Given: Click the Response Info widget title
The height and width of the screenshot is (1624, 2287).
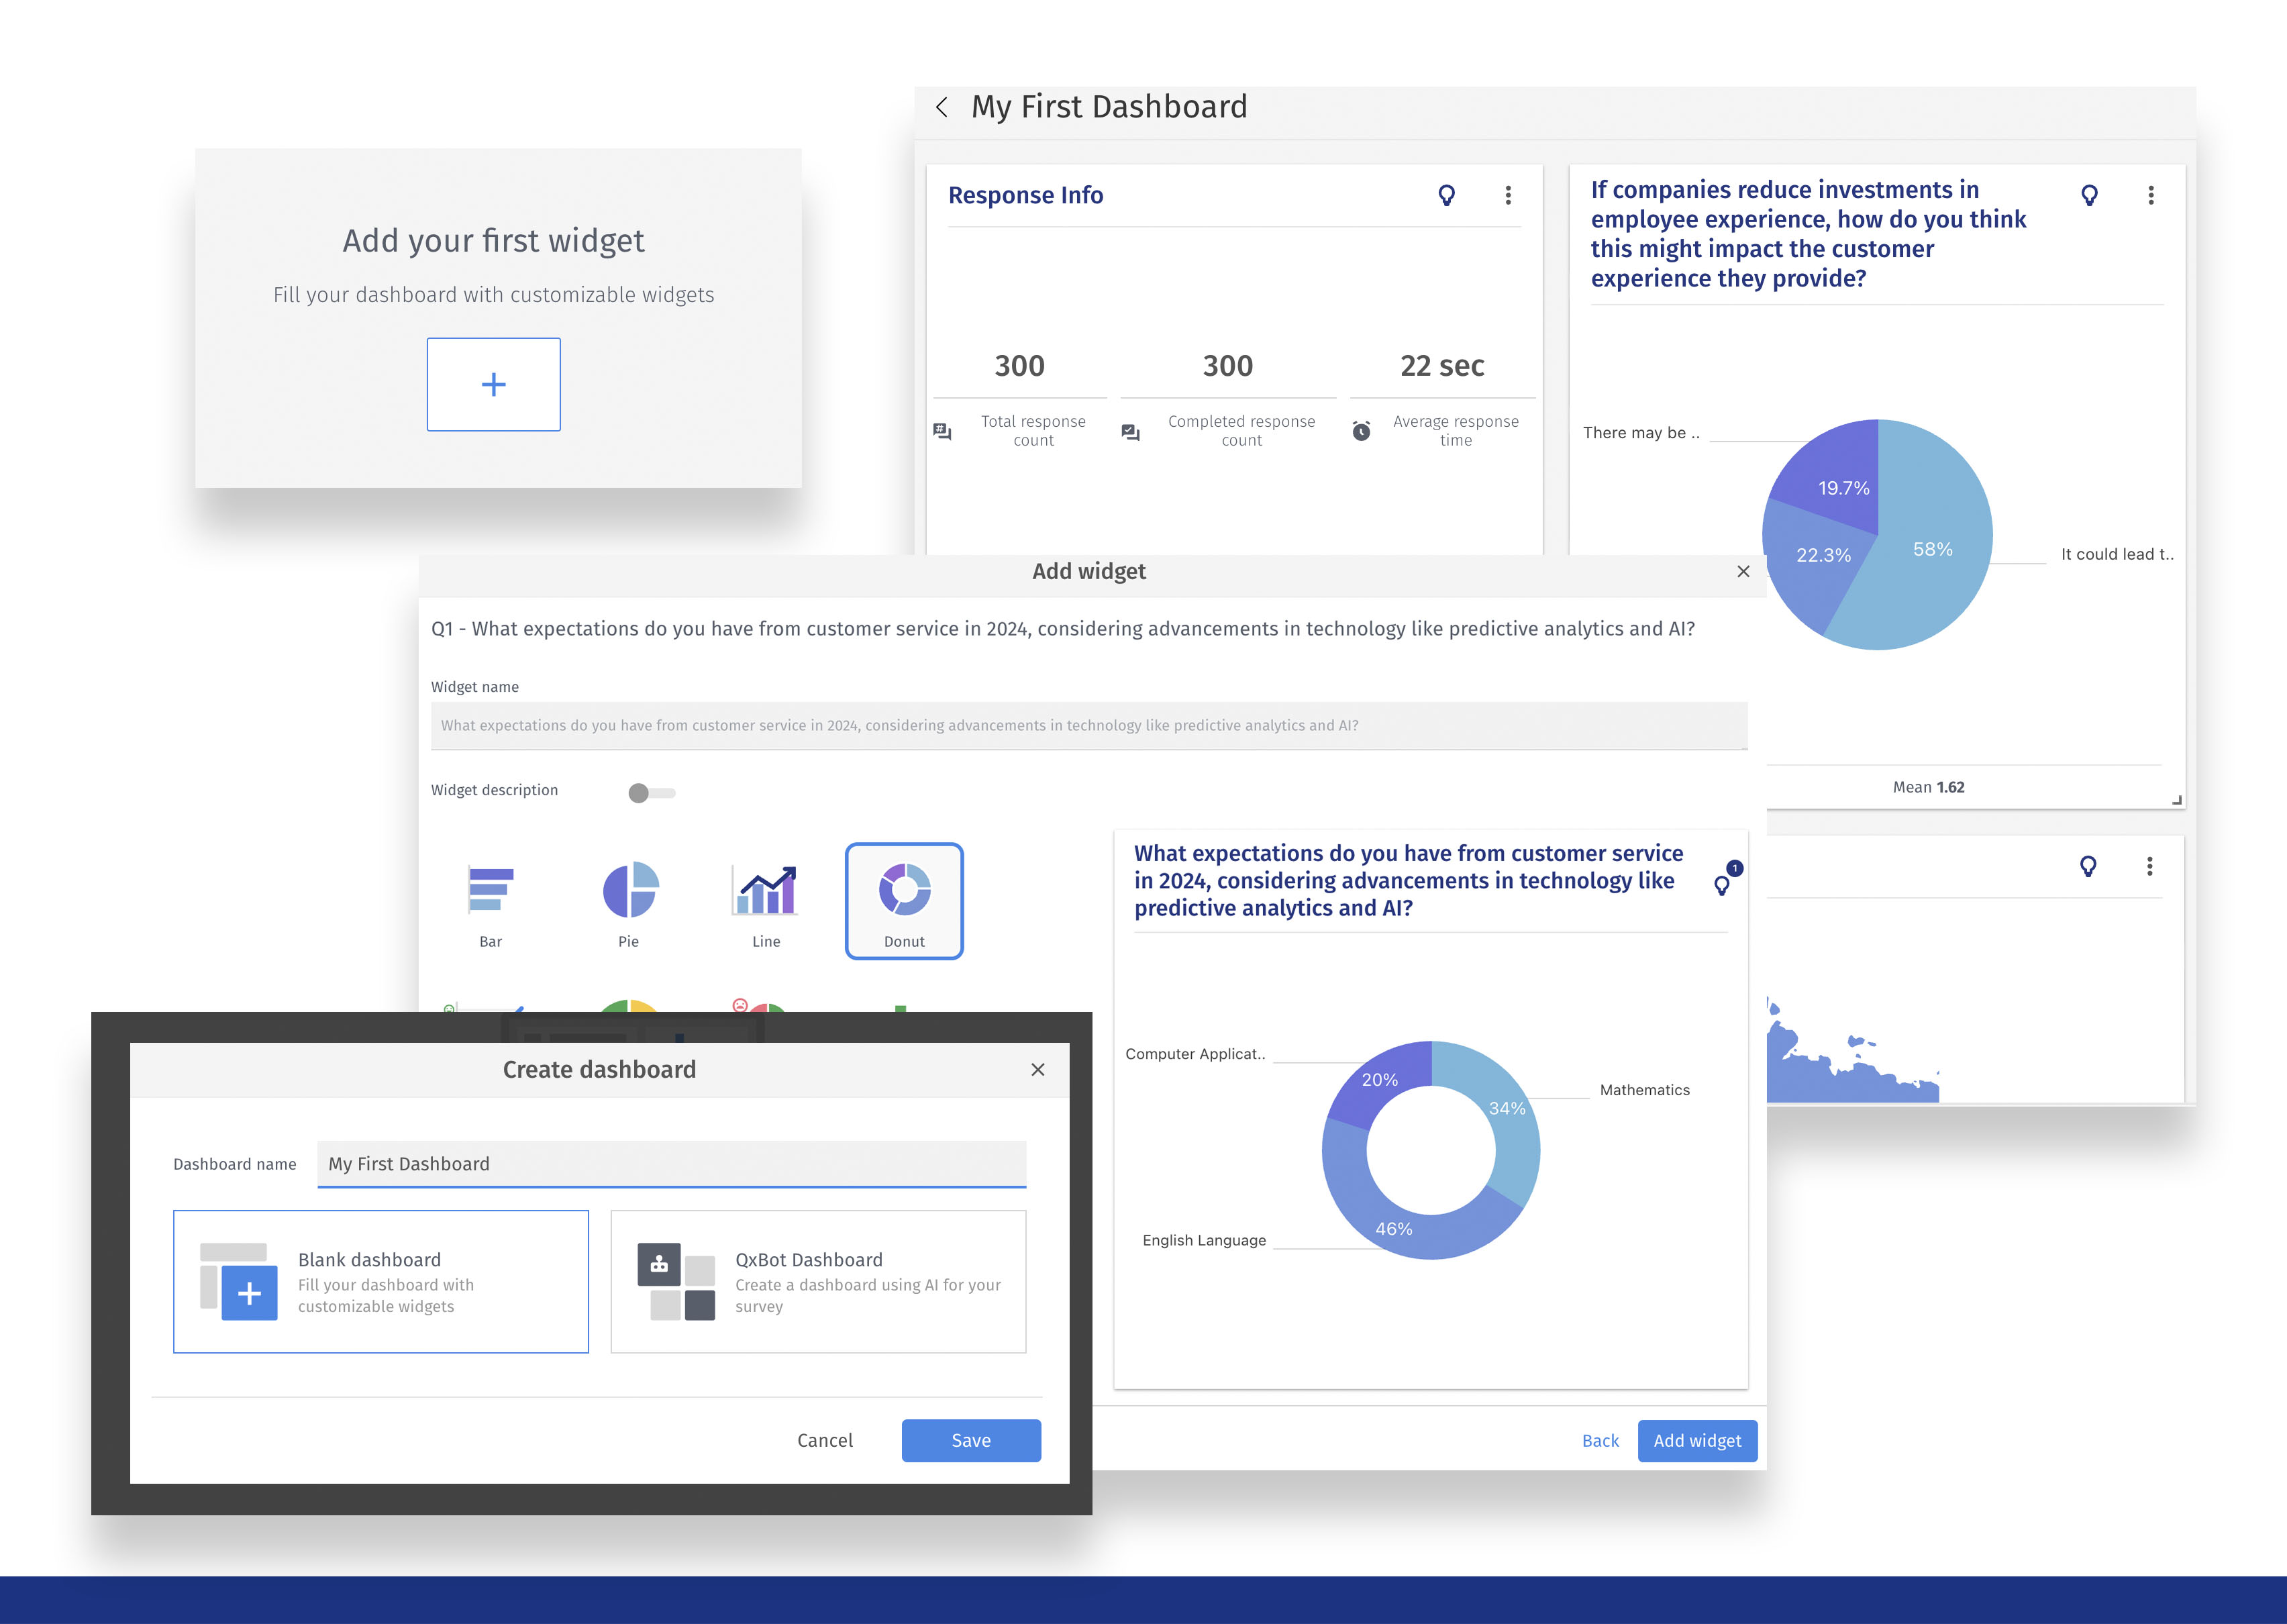Looking at the screenshot, I should (x=1025, y=195).
